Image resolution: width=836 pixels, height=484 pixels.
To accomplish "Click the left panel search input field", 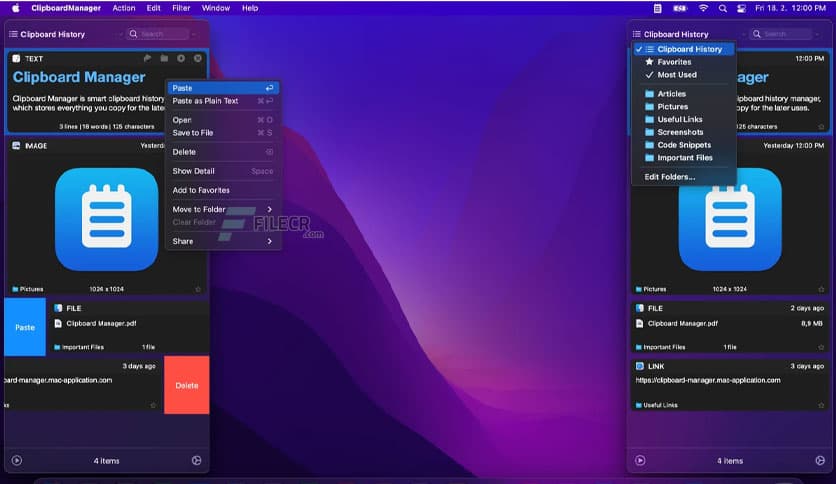I will [x=157, y=34].
